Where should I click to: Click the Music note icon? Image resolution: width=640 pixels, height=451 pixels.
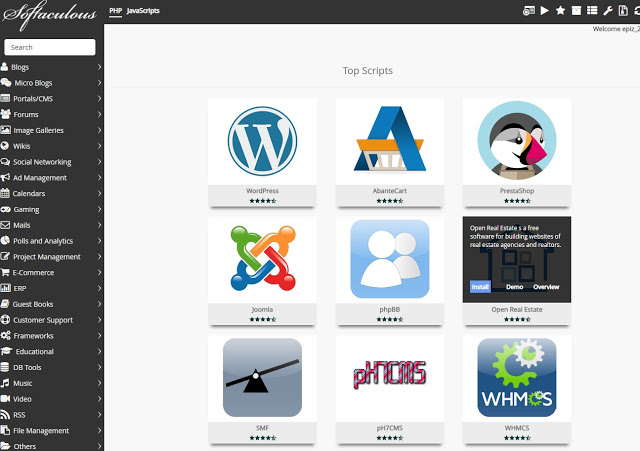click(5, 383)
